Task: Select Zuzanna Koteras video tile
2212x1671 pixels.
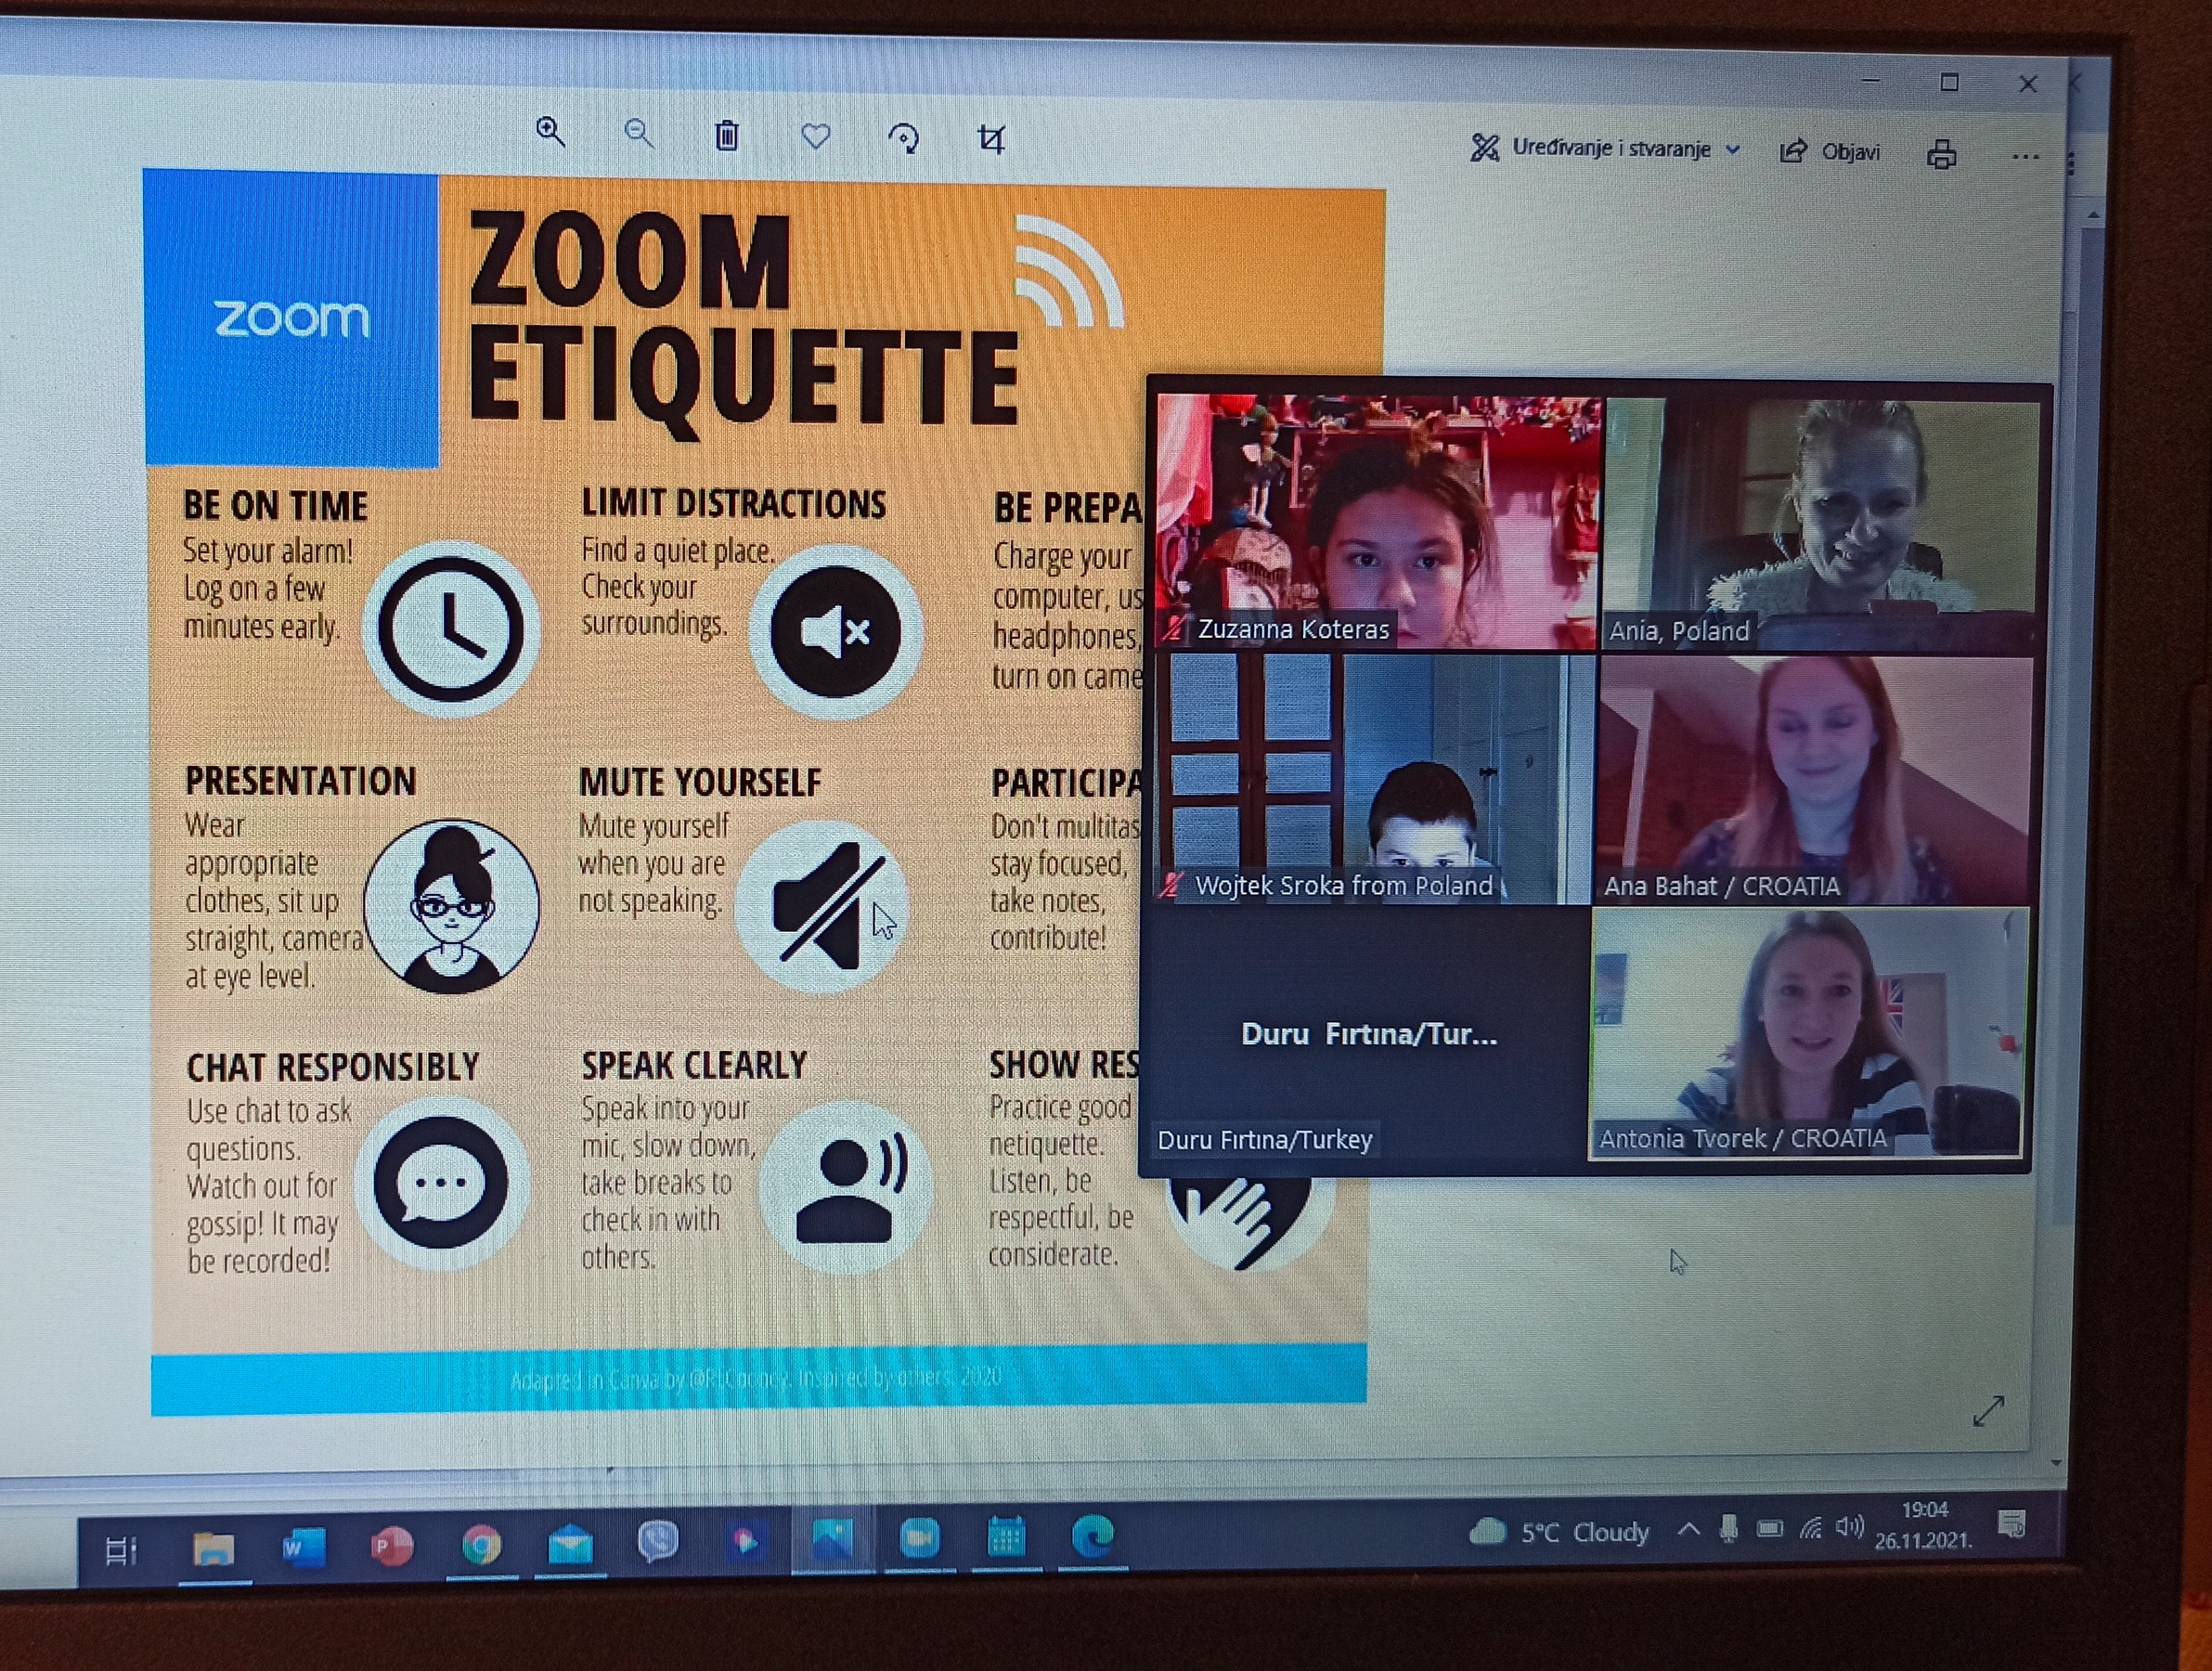Action: pos(1378,520)
